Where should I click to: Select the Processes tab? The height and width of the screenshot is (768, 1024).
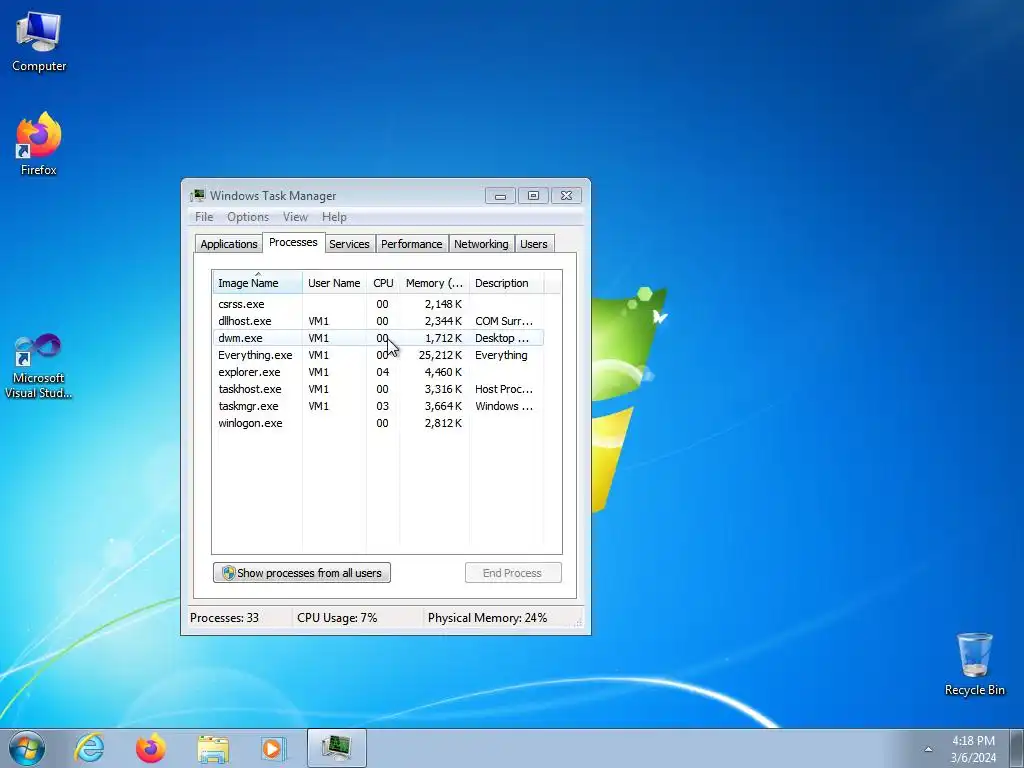coord(293,242)
